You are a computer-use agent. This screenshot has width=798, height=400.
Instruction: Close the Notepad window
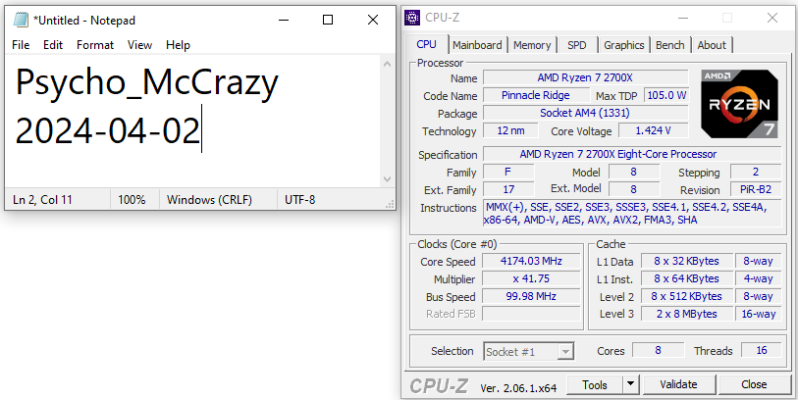coord(373,20)
